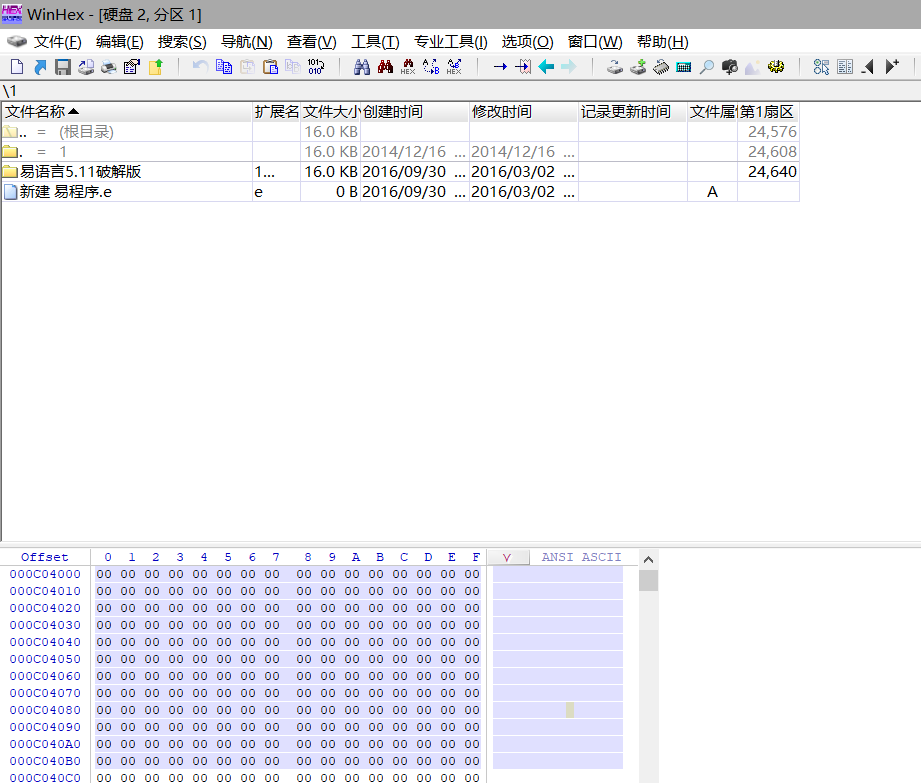The height and width of the screenshot is (783, 921).
Task: Sort by the 记录更新时间 column header
Action: coord(633,112)
